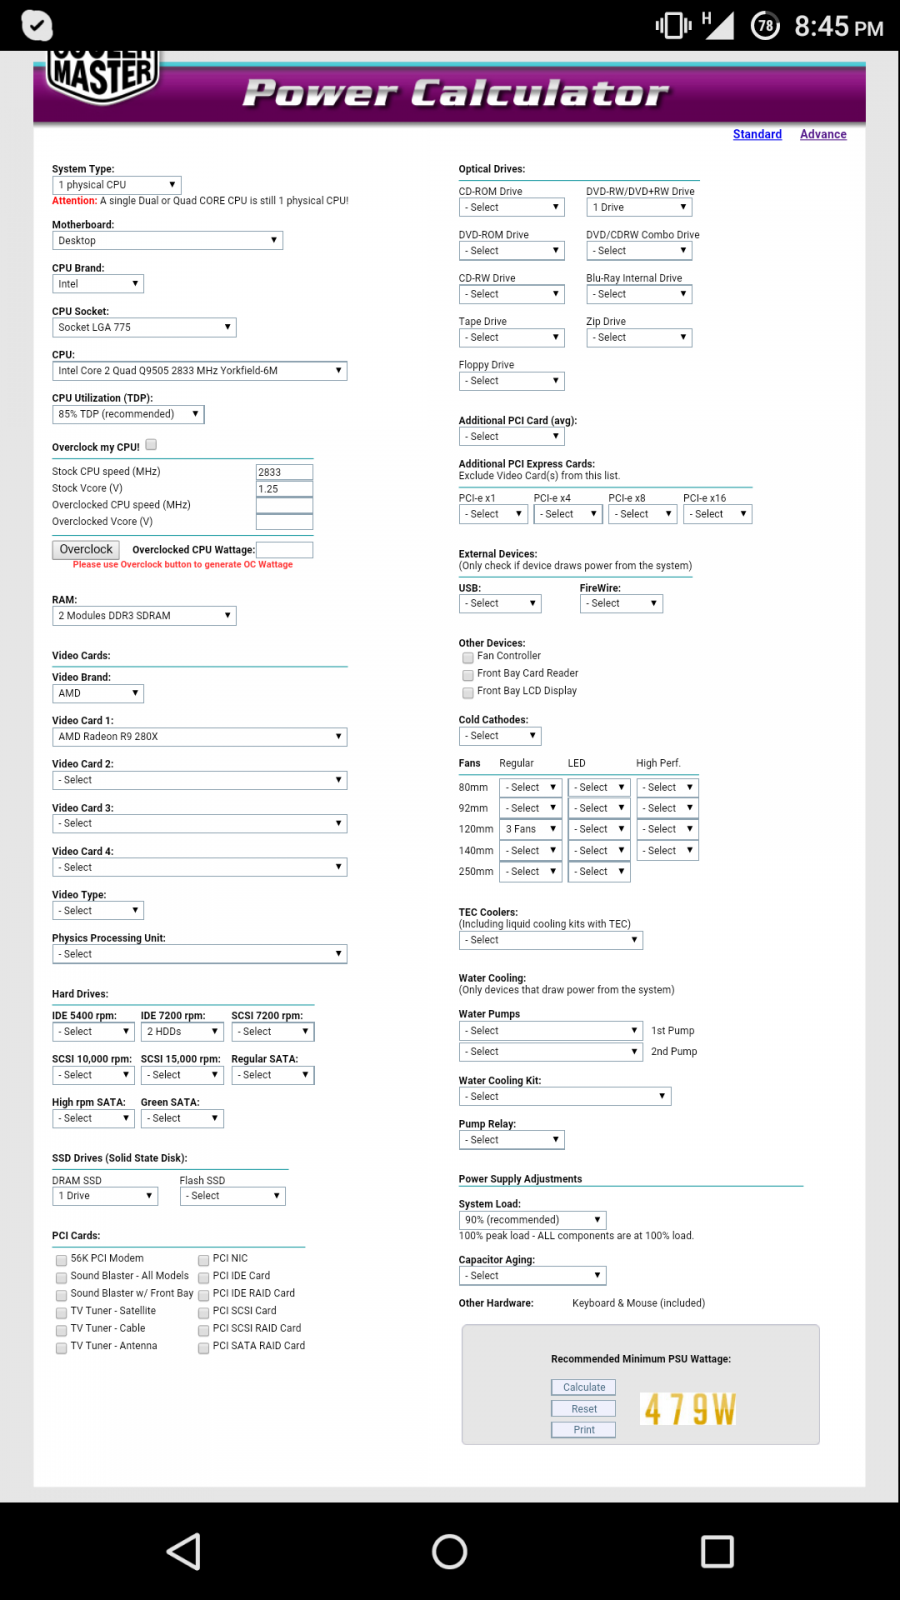The image size is (900, 1600).
Task: Open Video Card 1 dropdown
Action: (x=200, y=737)
